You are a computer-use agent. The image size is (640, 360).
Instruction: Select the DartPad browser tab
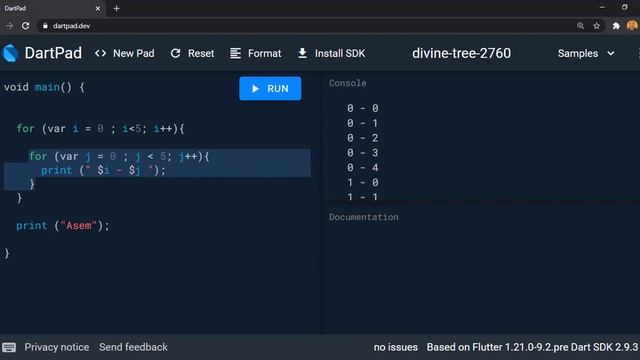coord(52,8)
